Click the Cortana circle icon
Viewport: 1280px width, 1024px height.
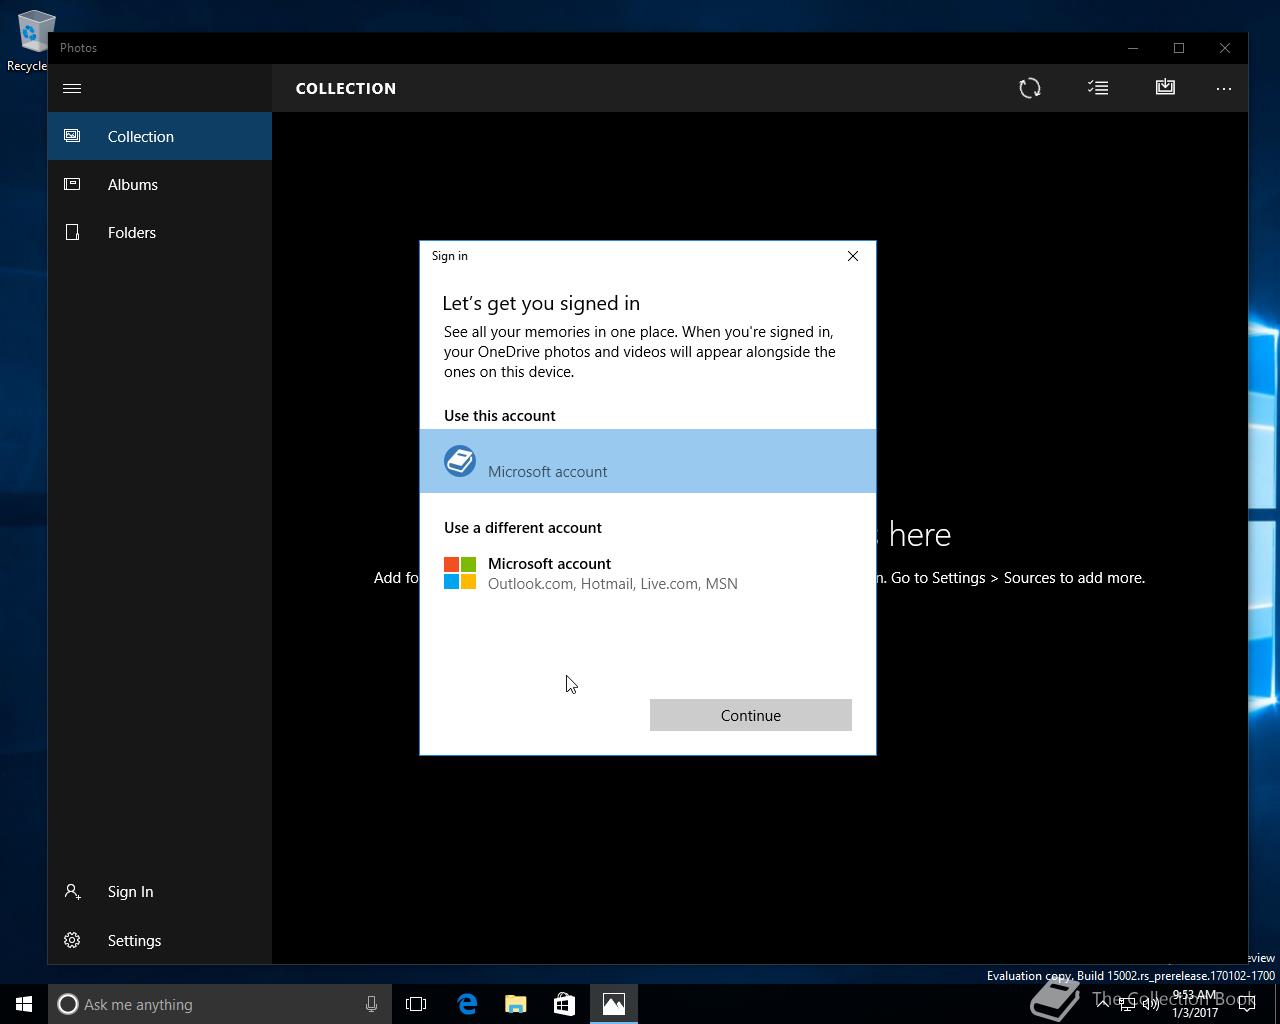67,1004
